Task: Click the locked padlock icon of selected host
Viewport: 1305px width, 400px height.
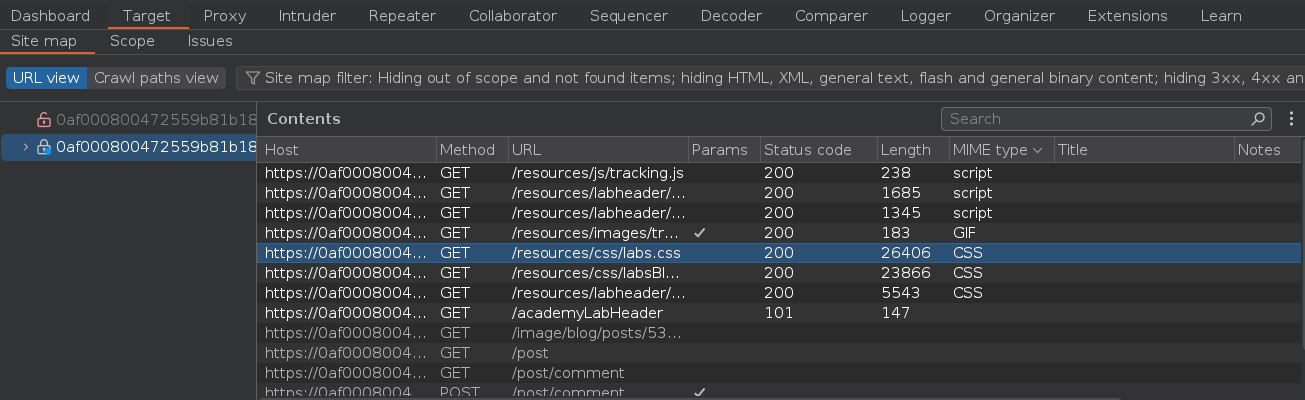Action: point(43,147)
